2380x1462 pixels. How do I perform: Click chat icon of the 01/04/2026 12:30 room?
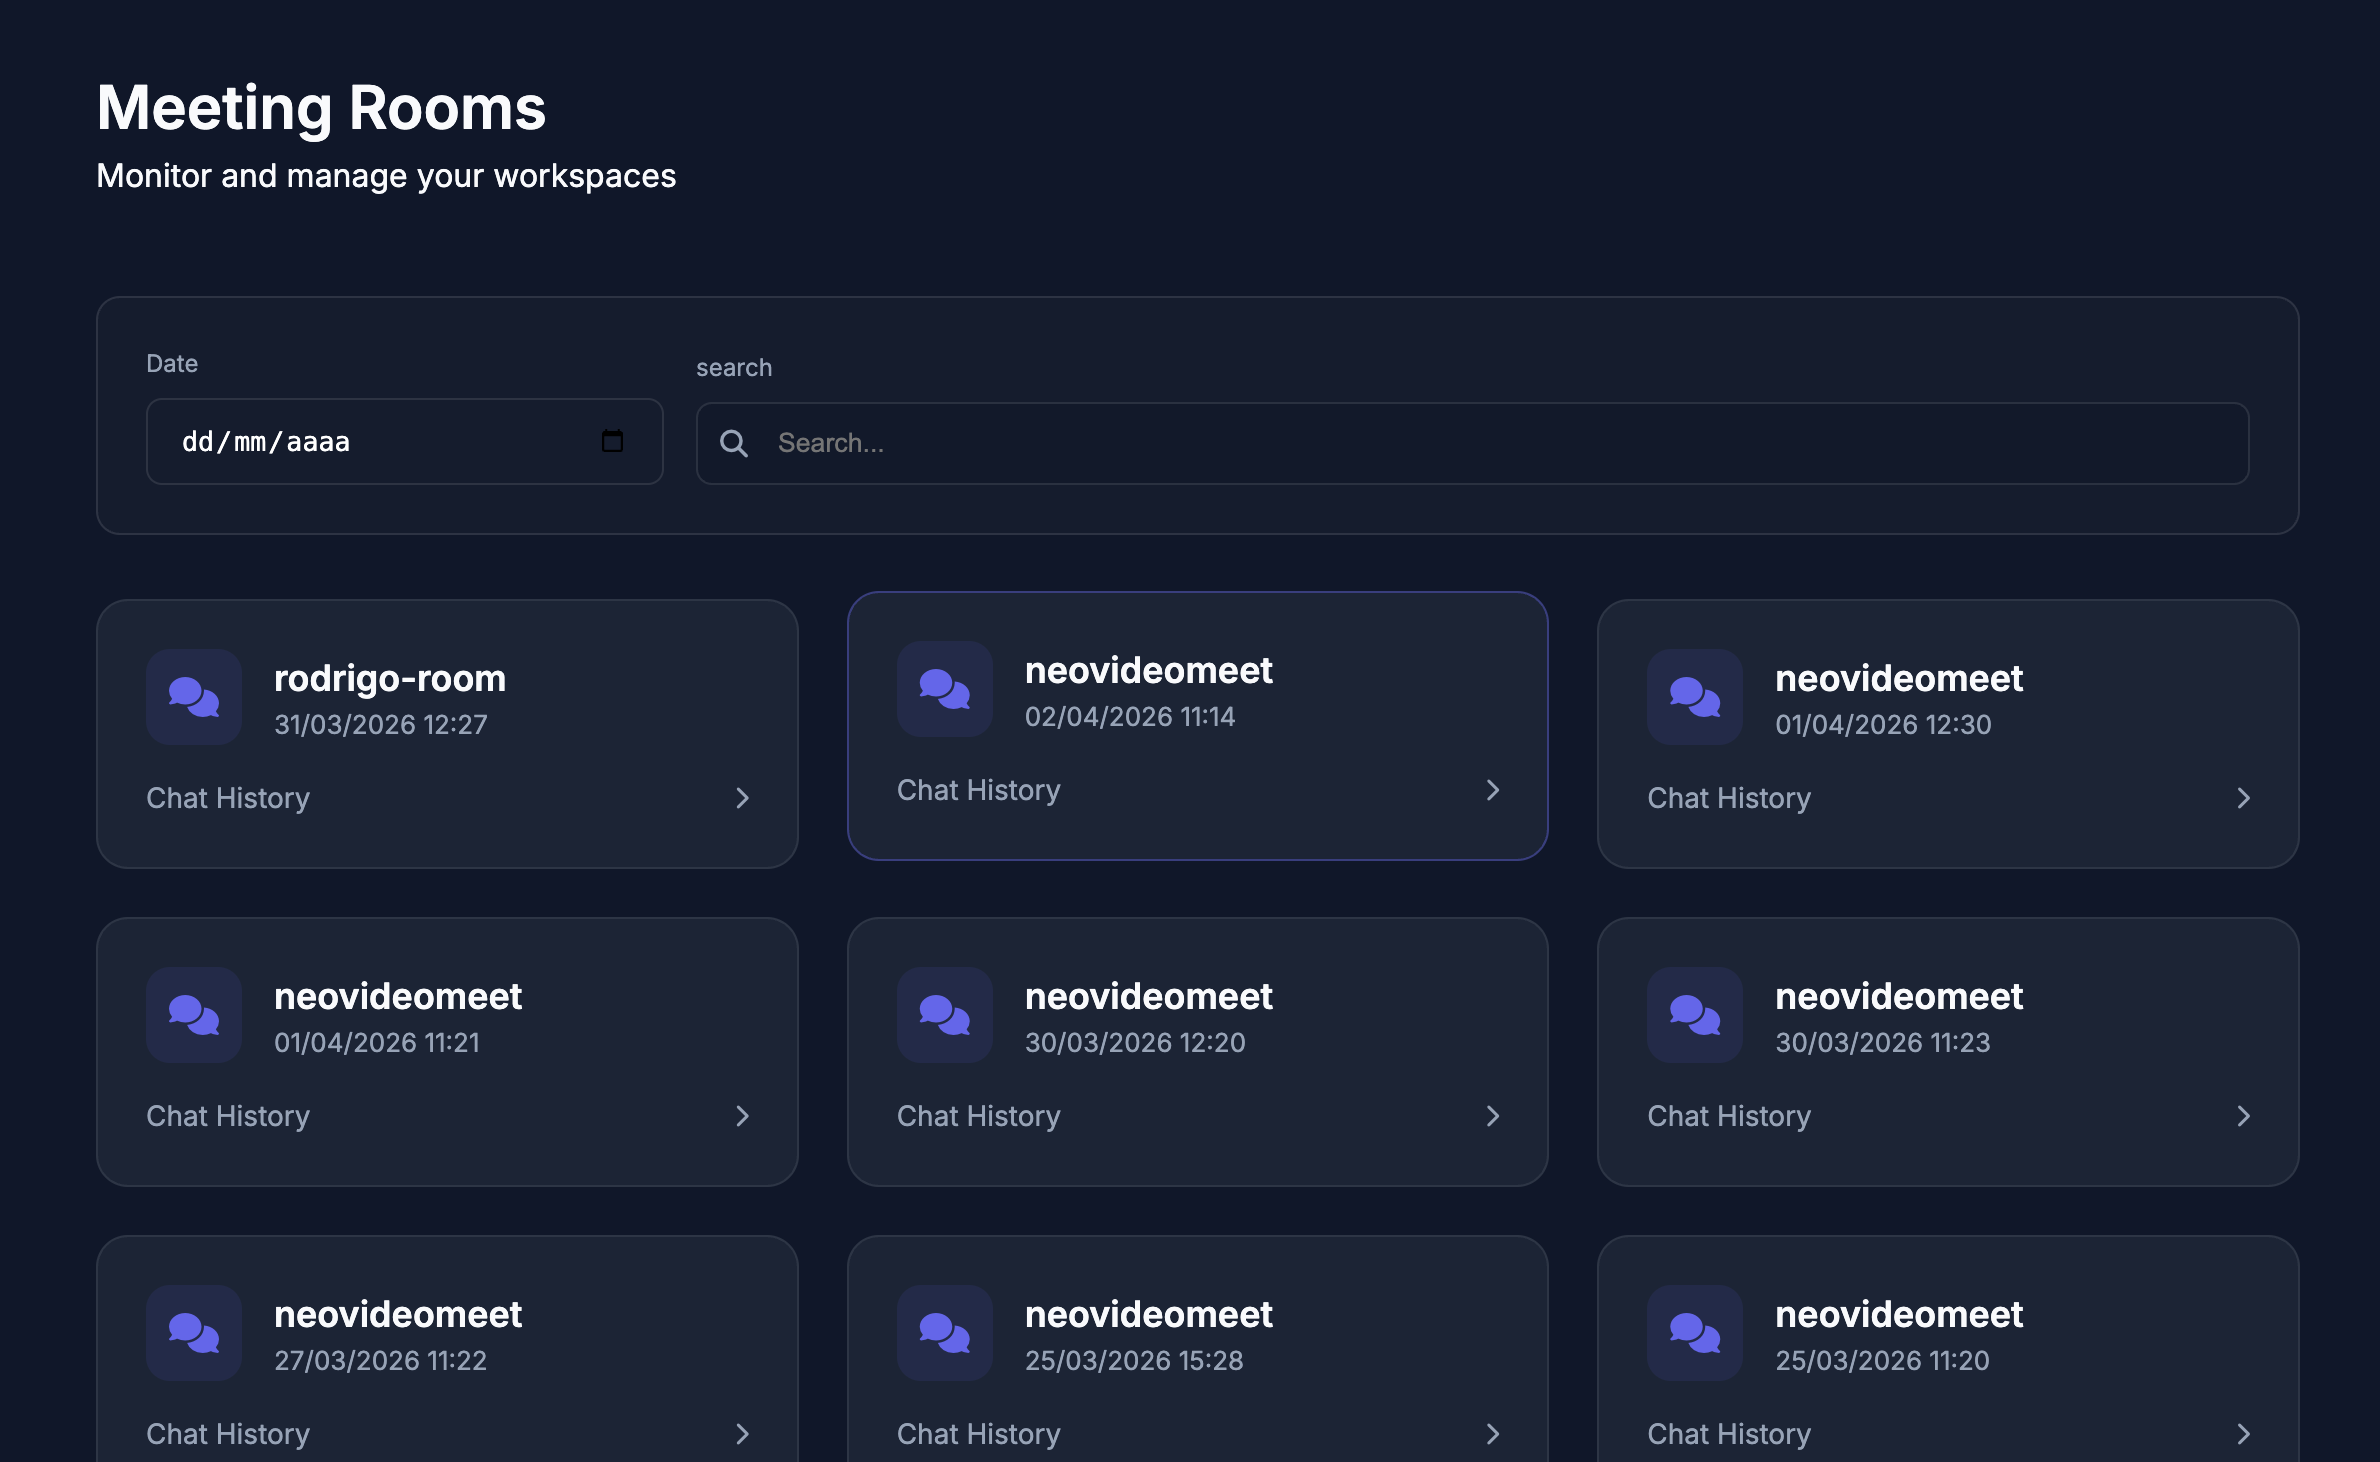(x=1695, y=697)
